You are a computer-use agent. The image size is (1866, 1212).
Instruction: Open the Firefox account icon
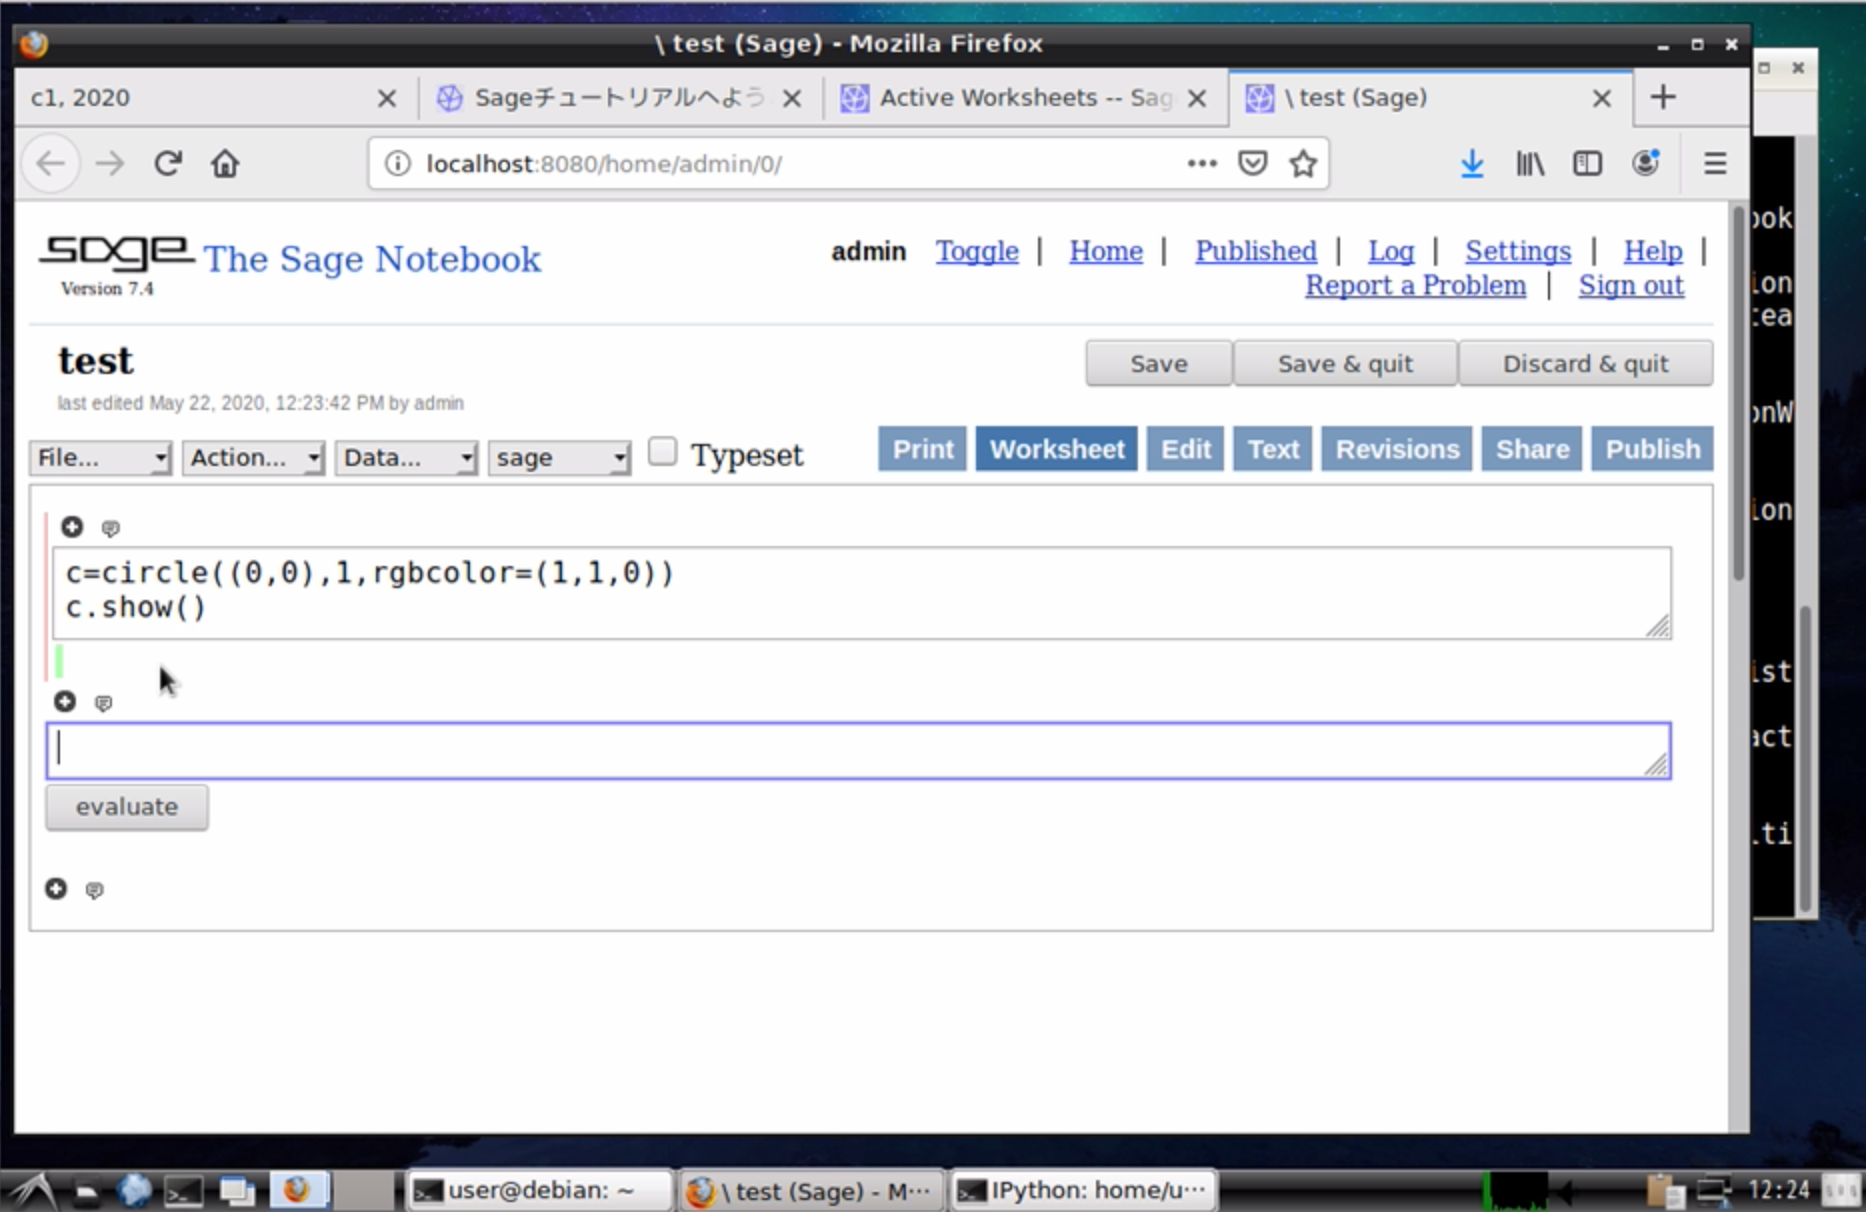[x=1645, y=163]
